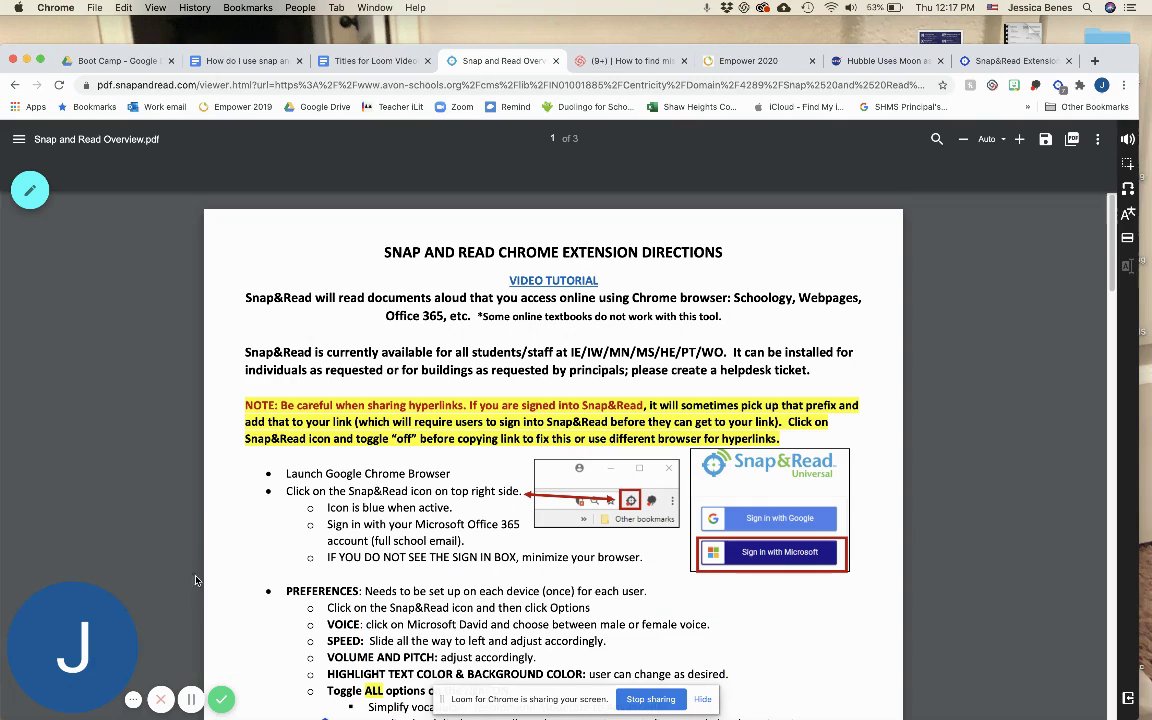Click the teal pencil annotation button
This screenshot has height=720, width=1152.
click(30, 190)
